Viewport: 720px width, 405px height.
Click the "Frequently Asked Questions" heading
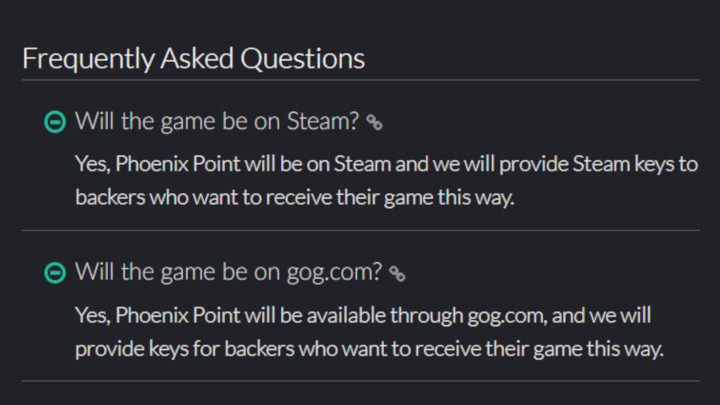(193, 58)
